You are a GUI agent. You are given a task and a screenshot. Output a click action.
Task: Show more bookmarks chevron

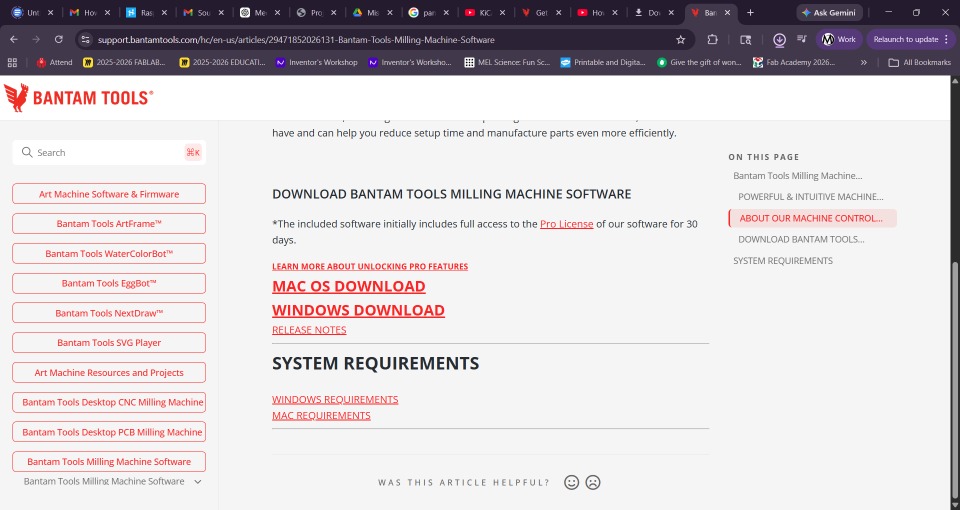(x=863, y=62)
